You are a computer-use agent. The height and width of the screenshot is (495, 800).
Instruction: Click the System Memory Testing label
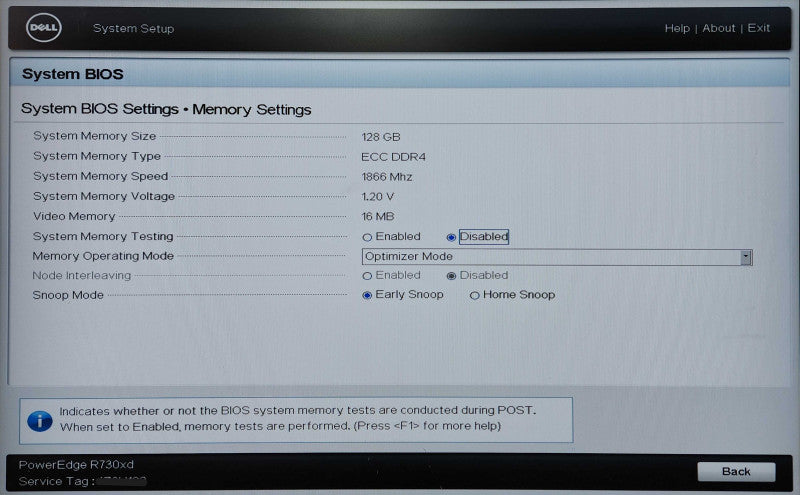click(103, 237)
